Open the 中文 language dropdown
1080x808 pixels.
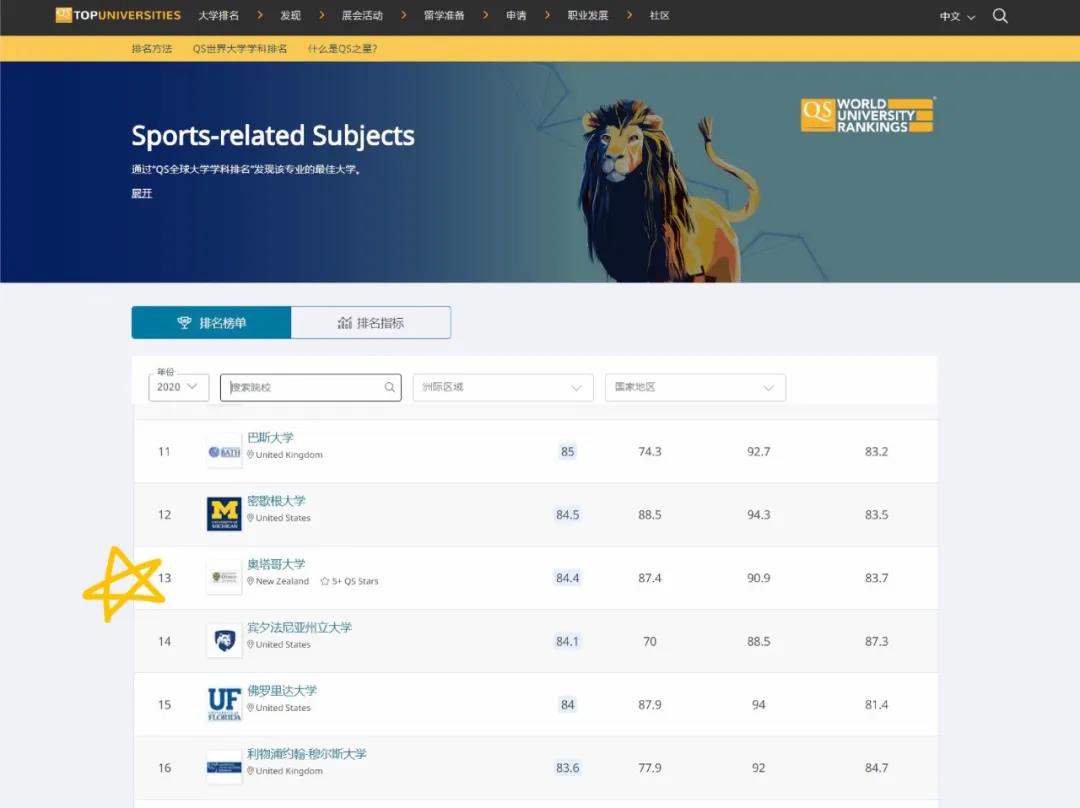957,17
